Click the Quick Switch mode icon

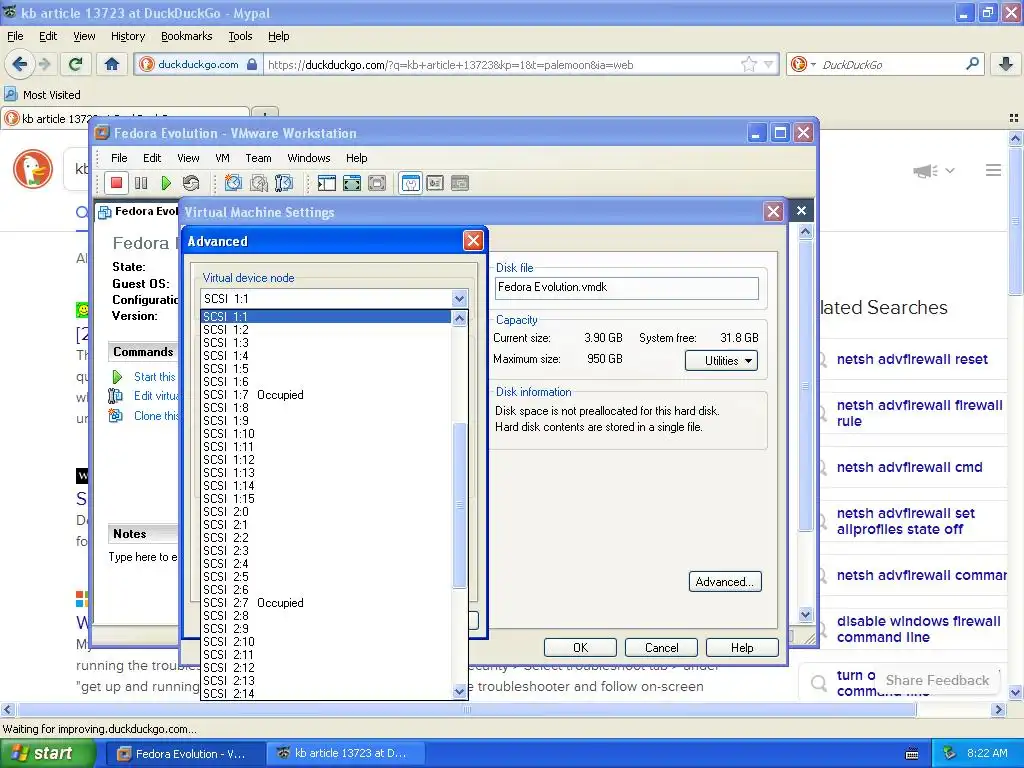pyautogui.click(x=377, y=184)
